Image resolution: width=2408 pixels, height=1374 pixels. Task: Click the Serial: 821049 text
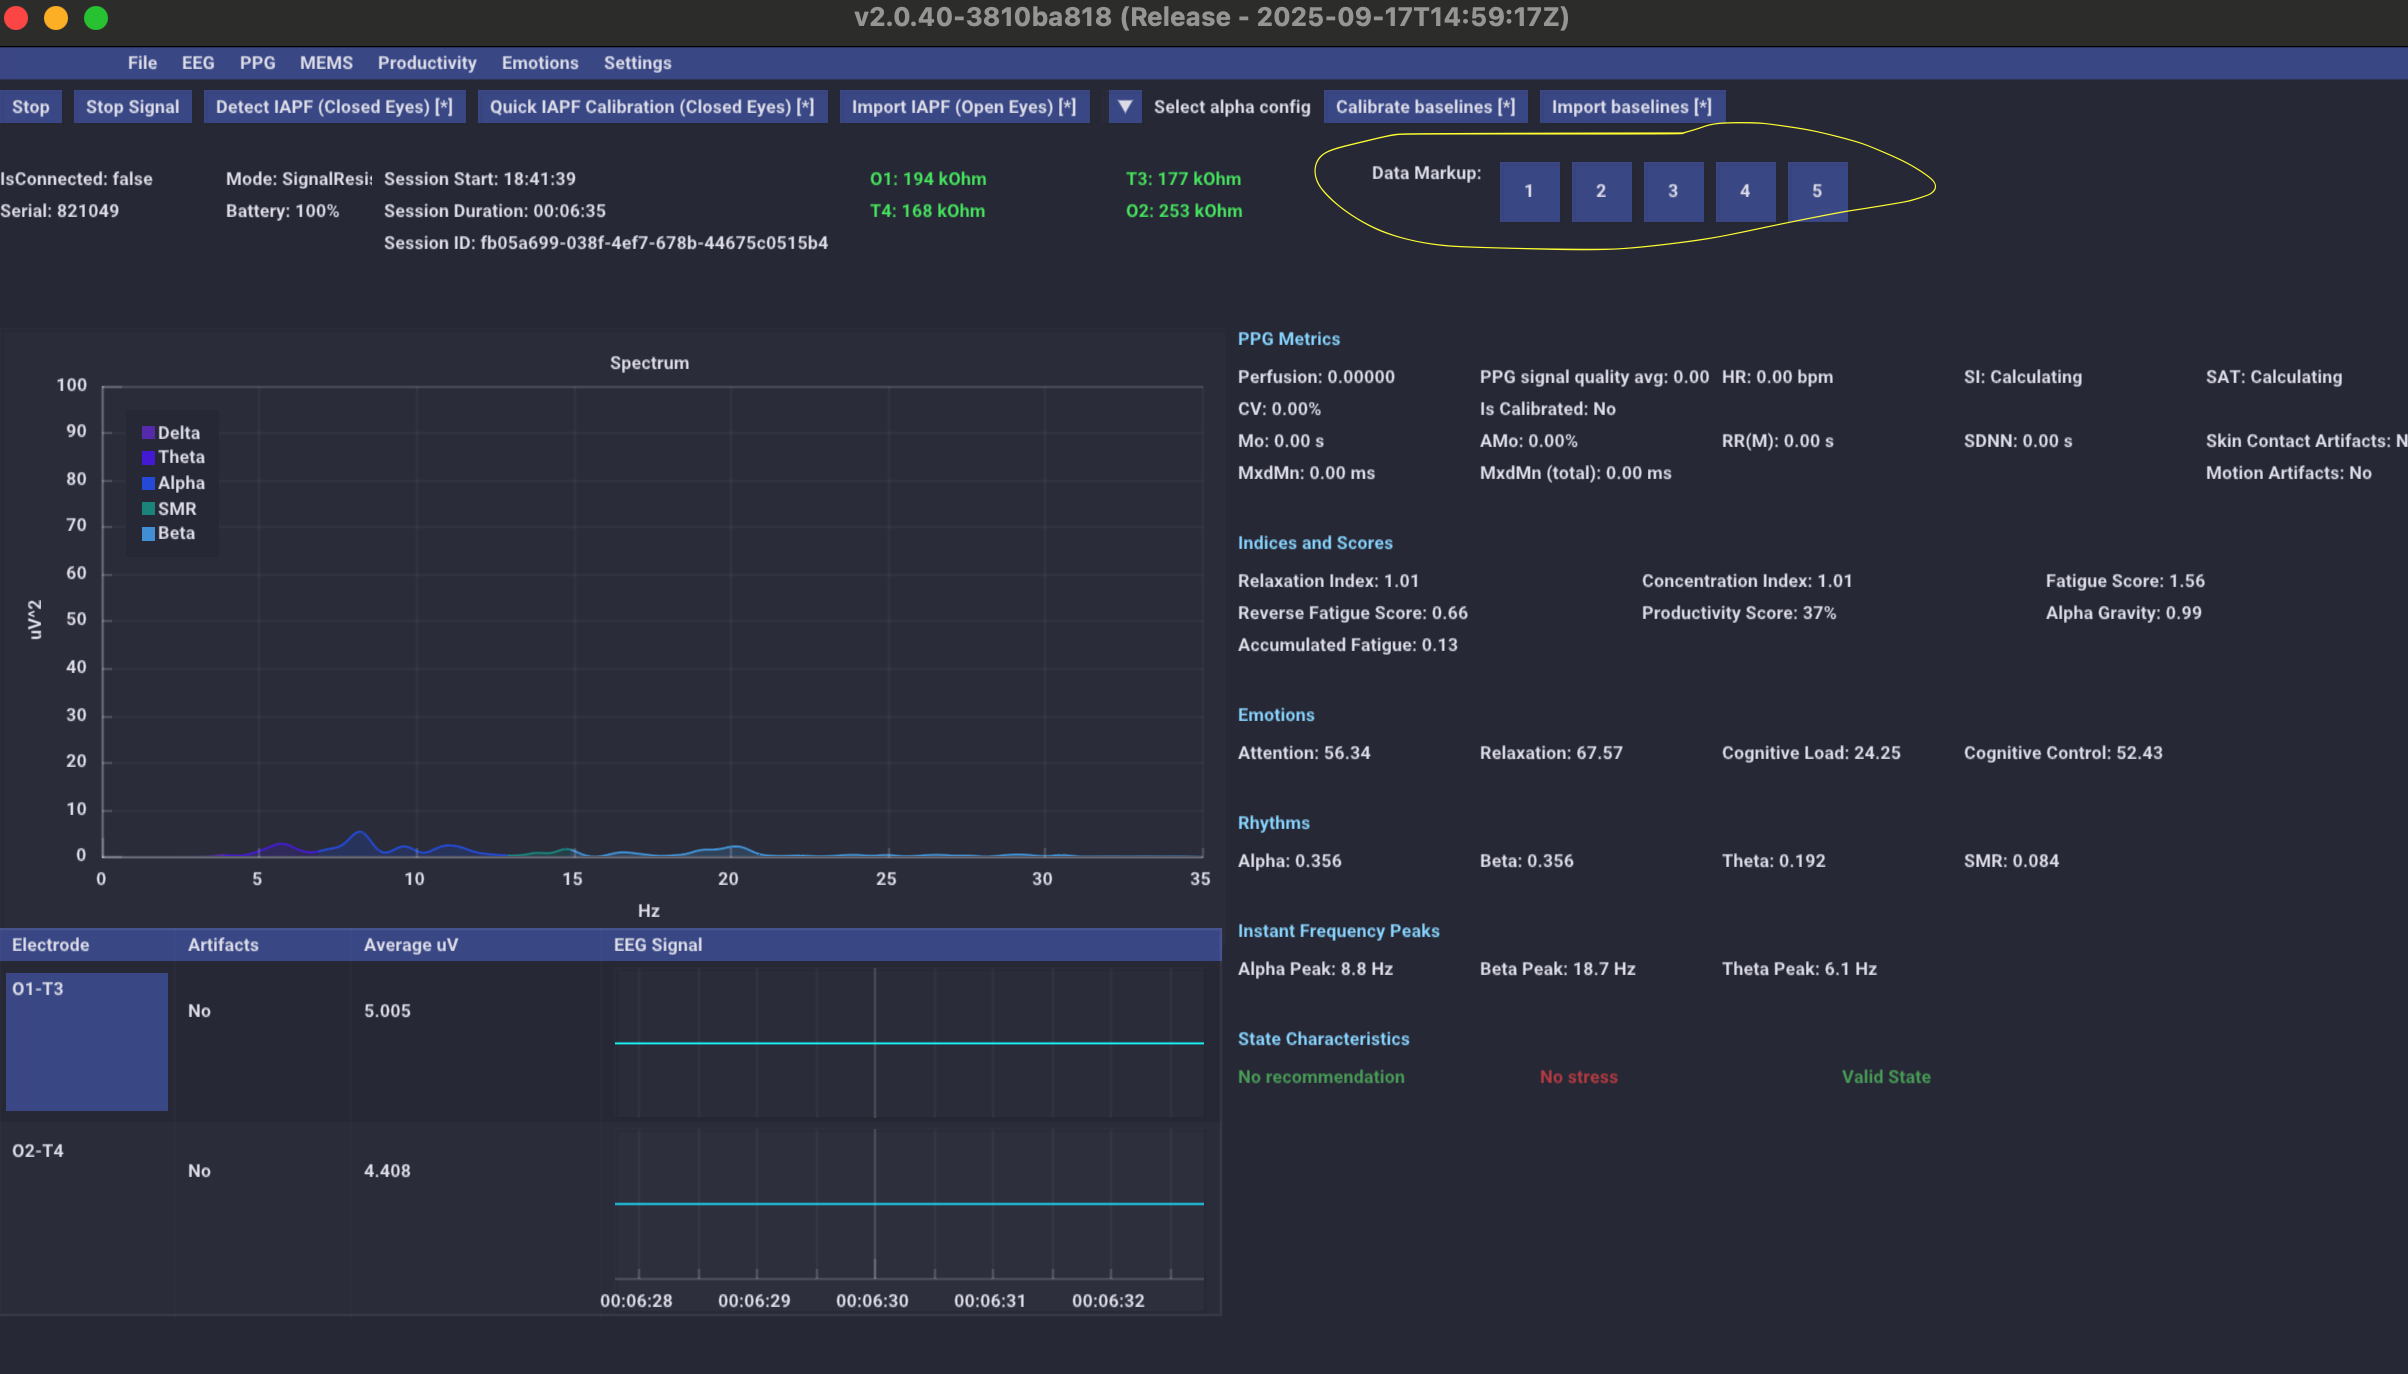coord(60,211)
